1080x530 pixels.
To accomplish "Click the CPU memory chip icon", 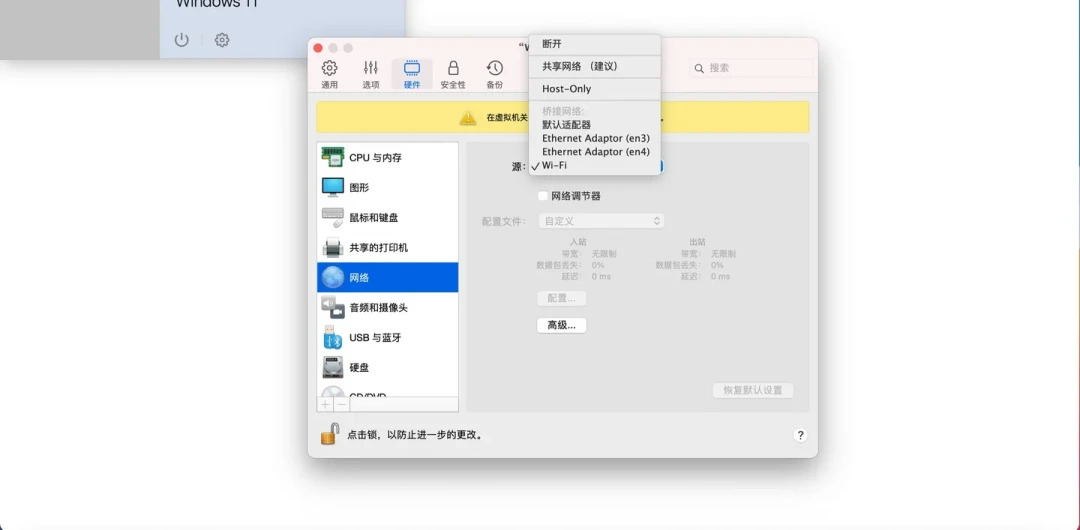I will [333, 157].
